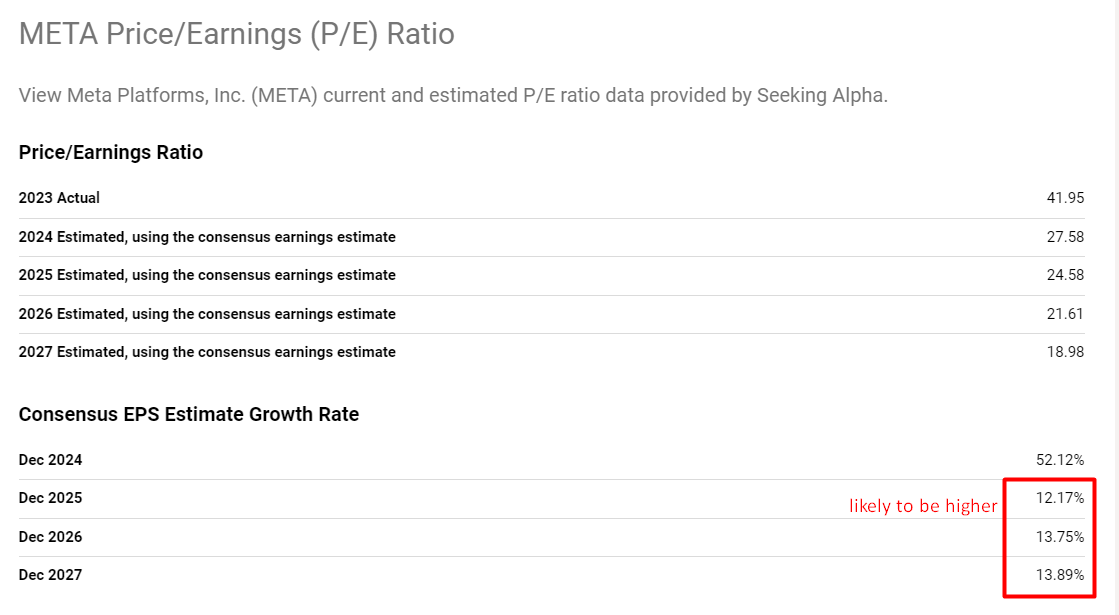Select the 13.75% growth rate value
Screen dimensions: 1119x615
[1060, 537]
